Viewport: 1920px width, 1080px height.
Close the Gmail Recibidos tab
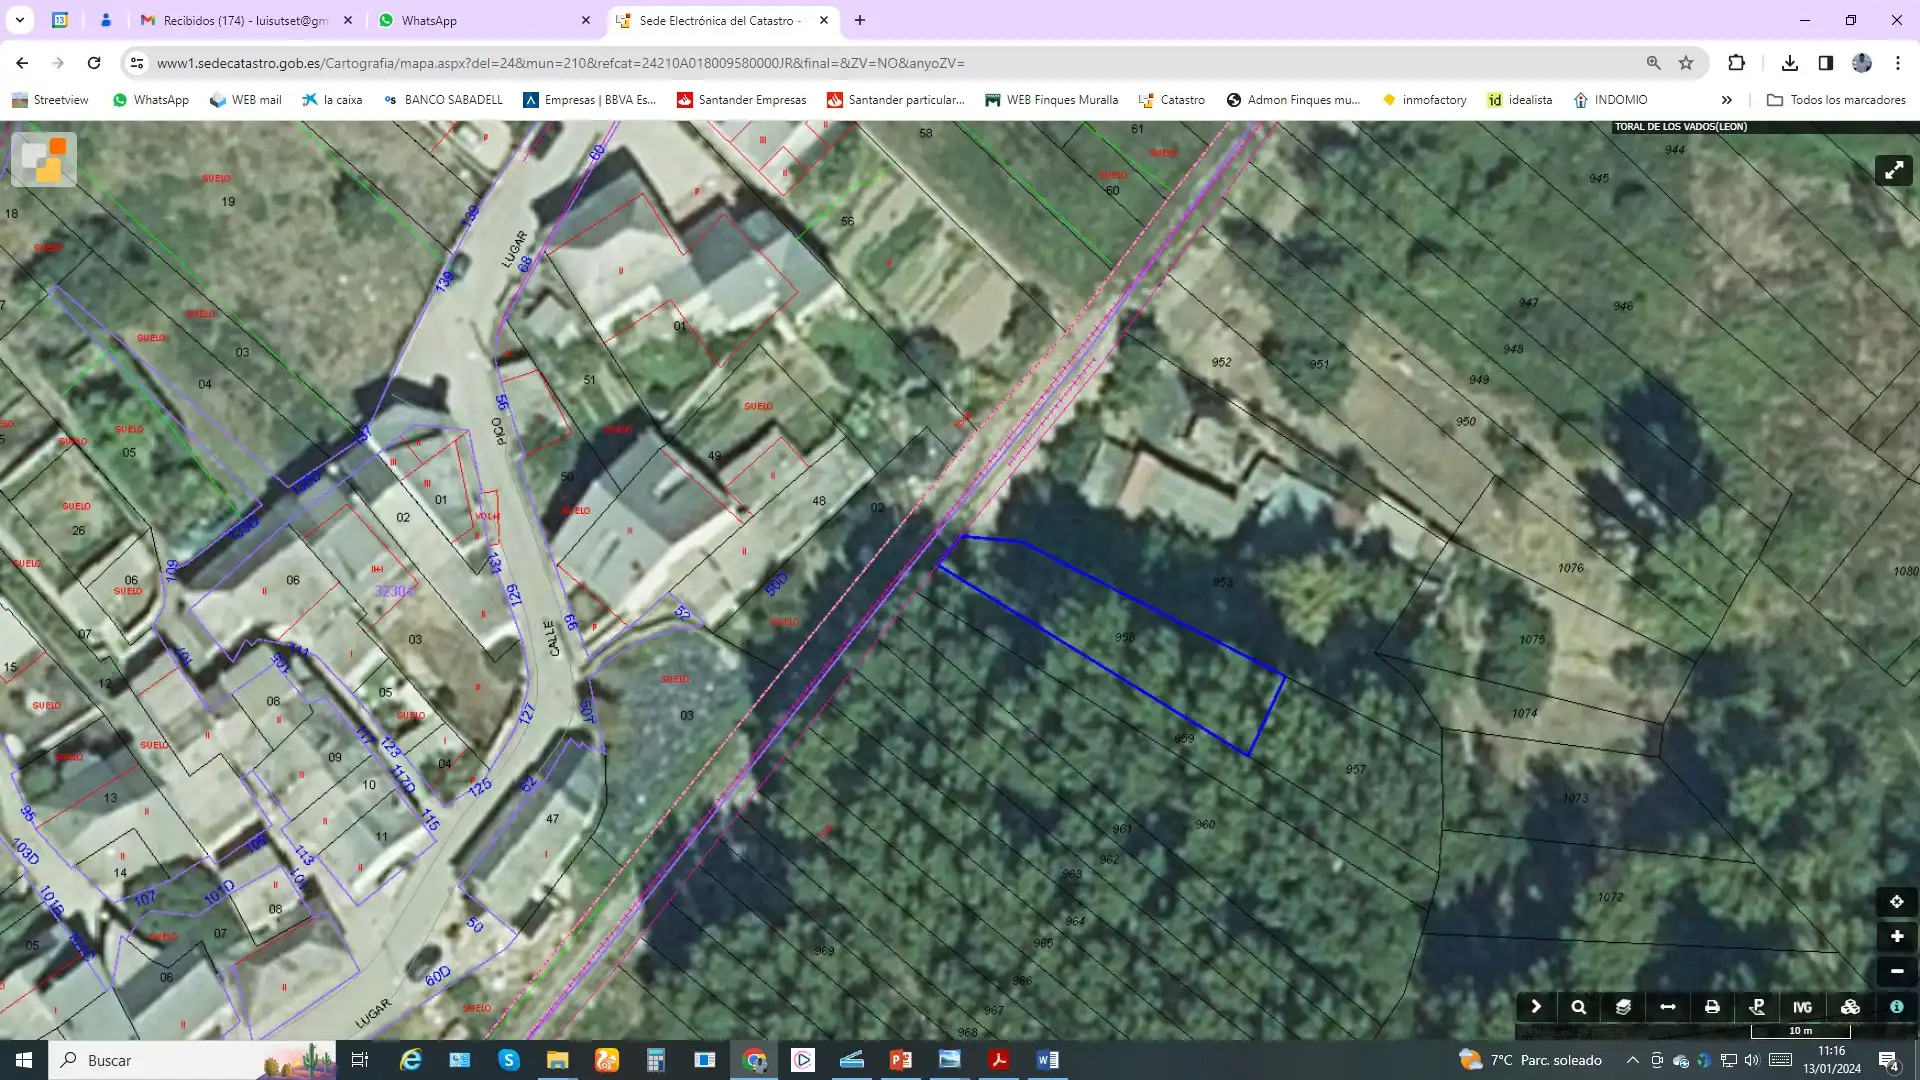click(x=348, y=20)
